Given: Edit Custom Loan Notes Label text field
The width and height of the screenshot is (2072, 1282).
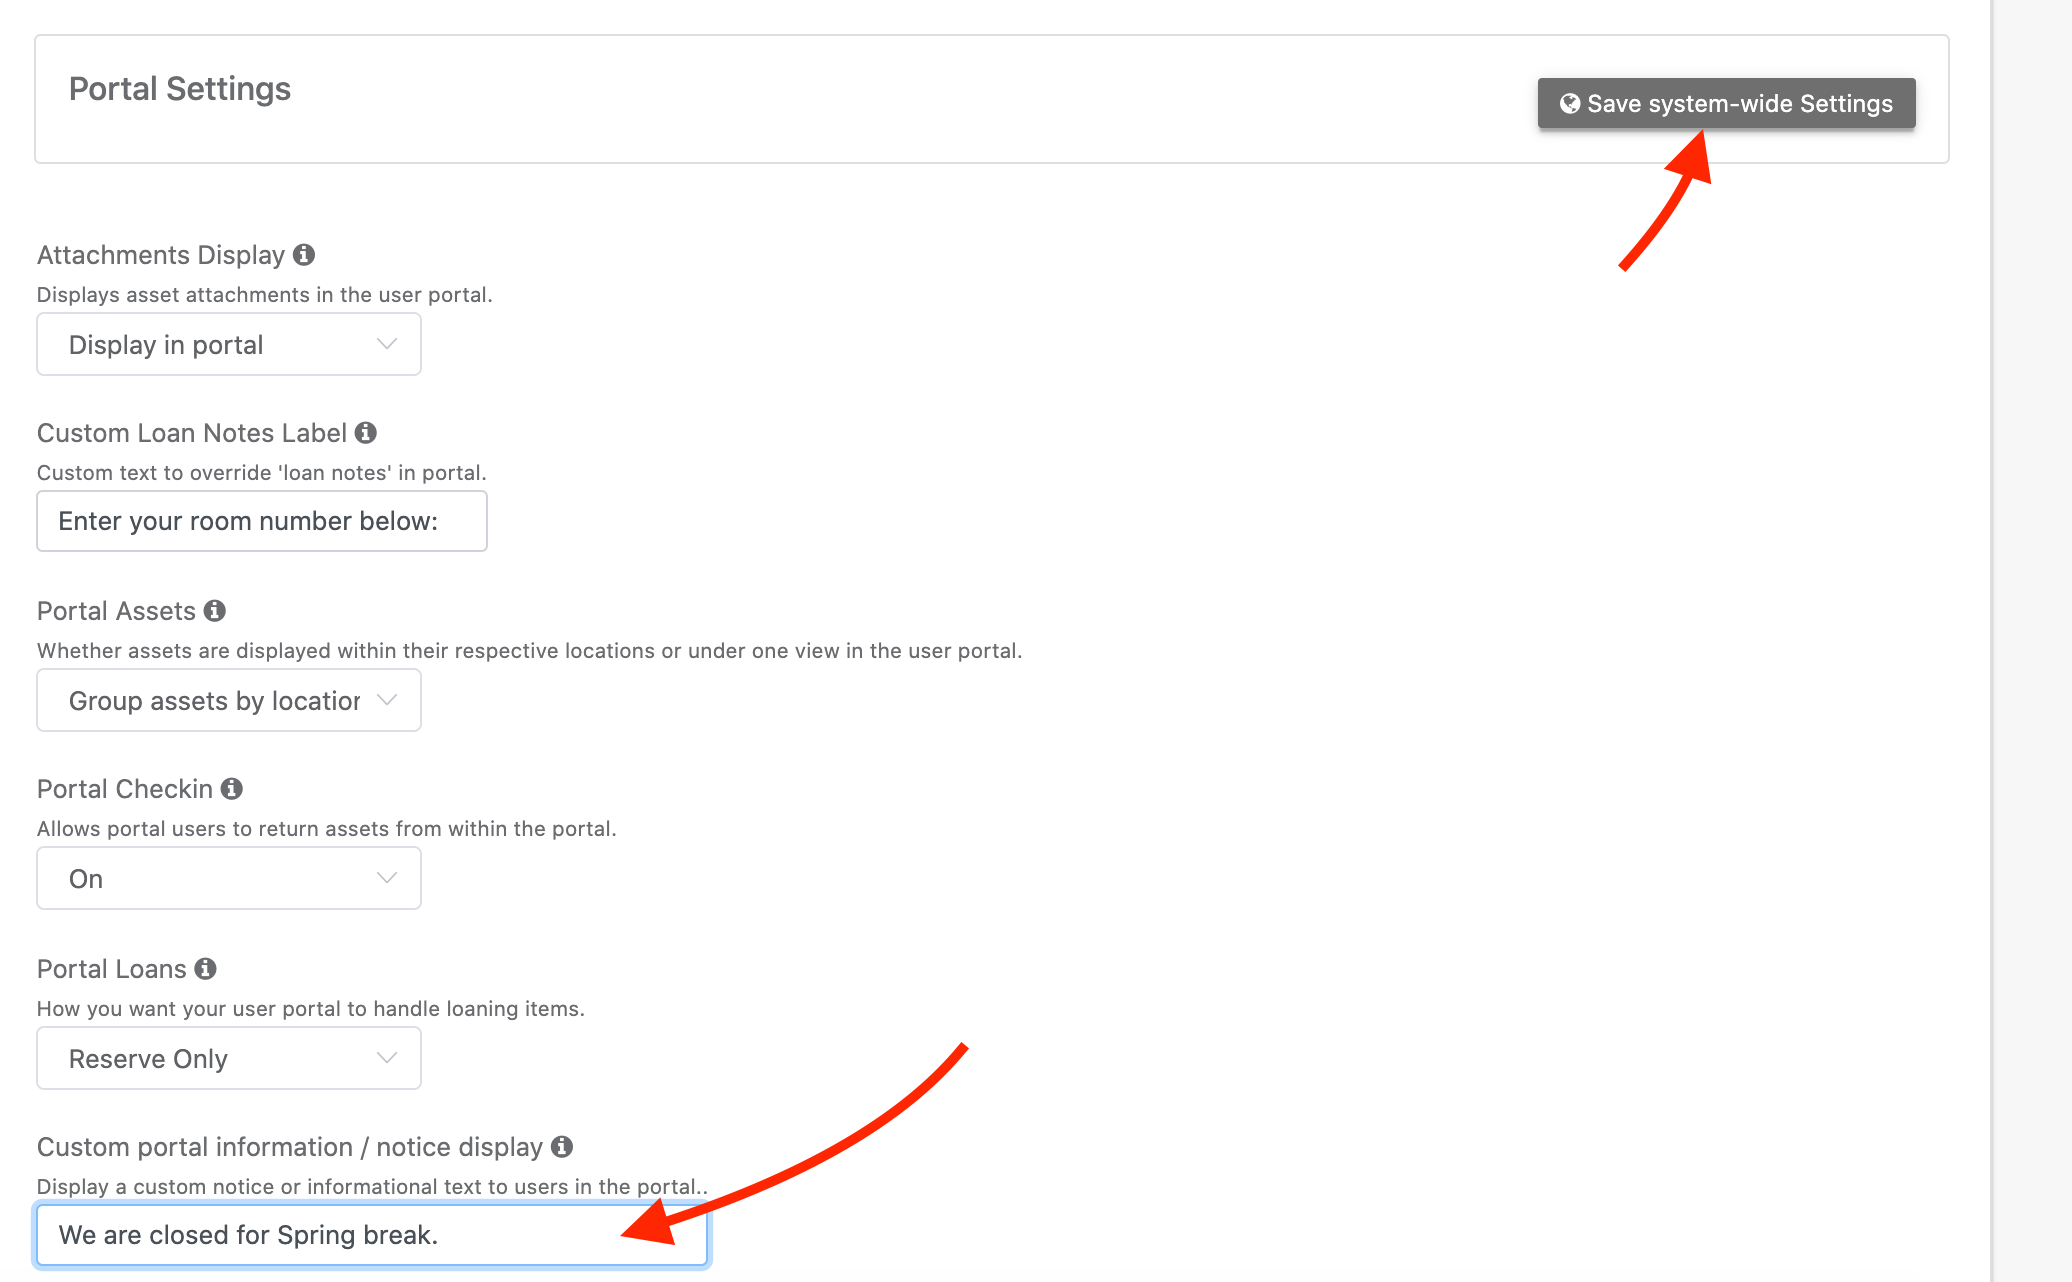Looking at the screenshot, I should click(x=259, y=521).
